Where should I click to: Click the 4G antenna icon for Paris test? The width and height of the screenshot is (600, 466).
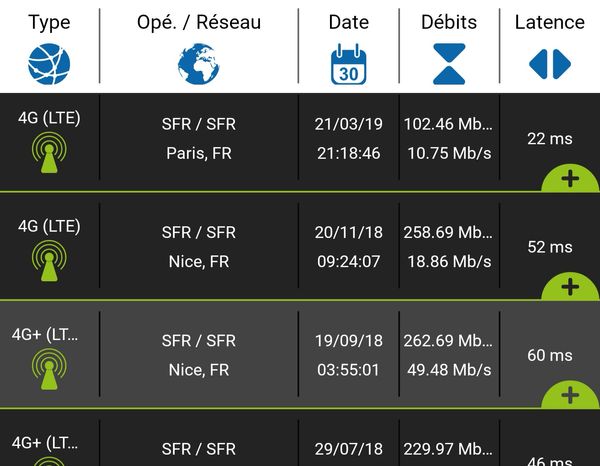pos(49,155)
